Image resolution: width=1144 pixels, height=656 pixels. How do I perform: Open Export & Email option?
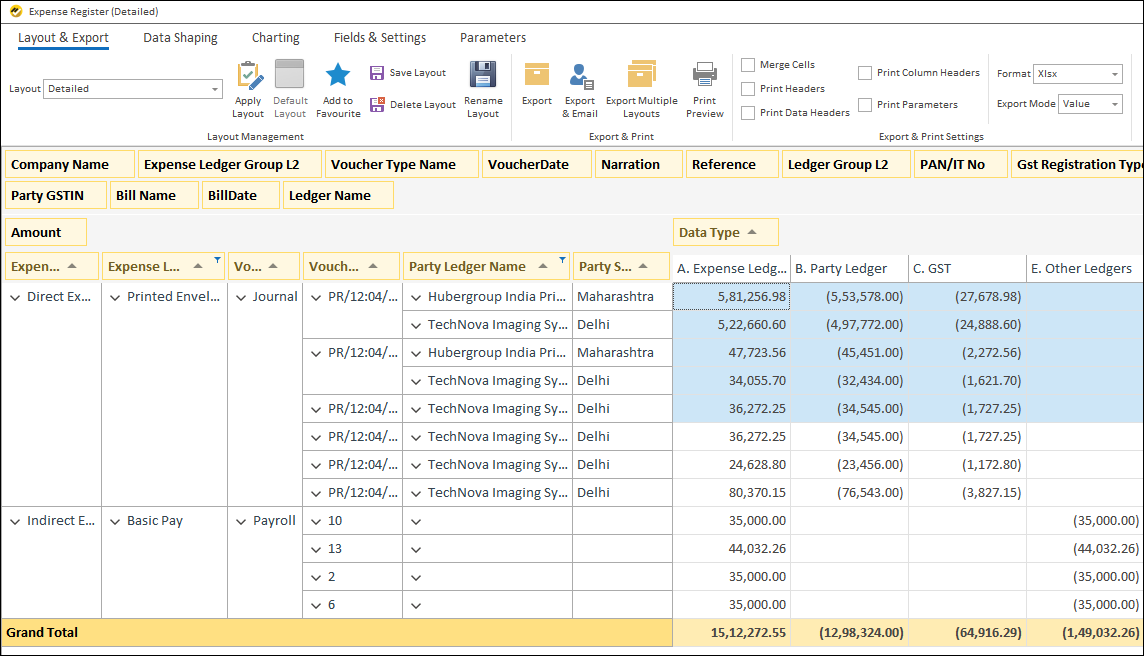coord(580,76)
